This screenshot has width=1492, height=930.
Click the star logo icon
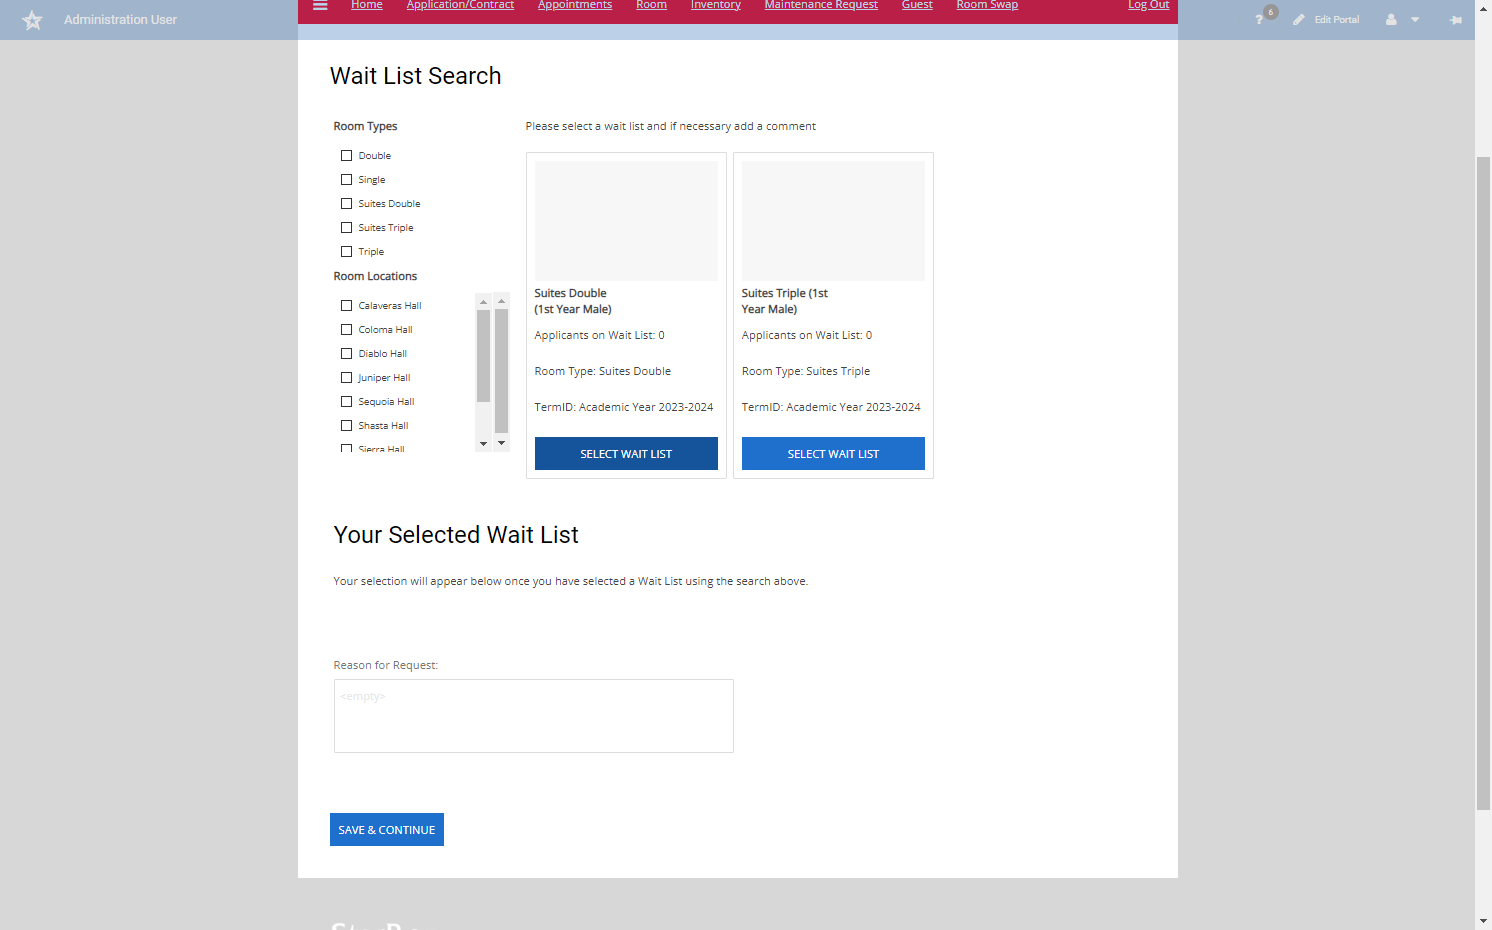click(32, 20)
